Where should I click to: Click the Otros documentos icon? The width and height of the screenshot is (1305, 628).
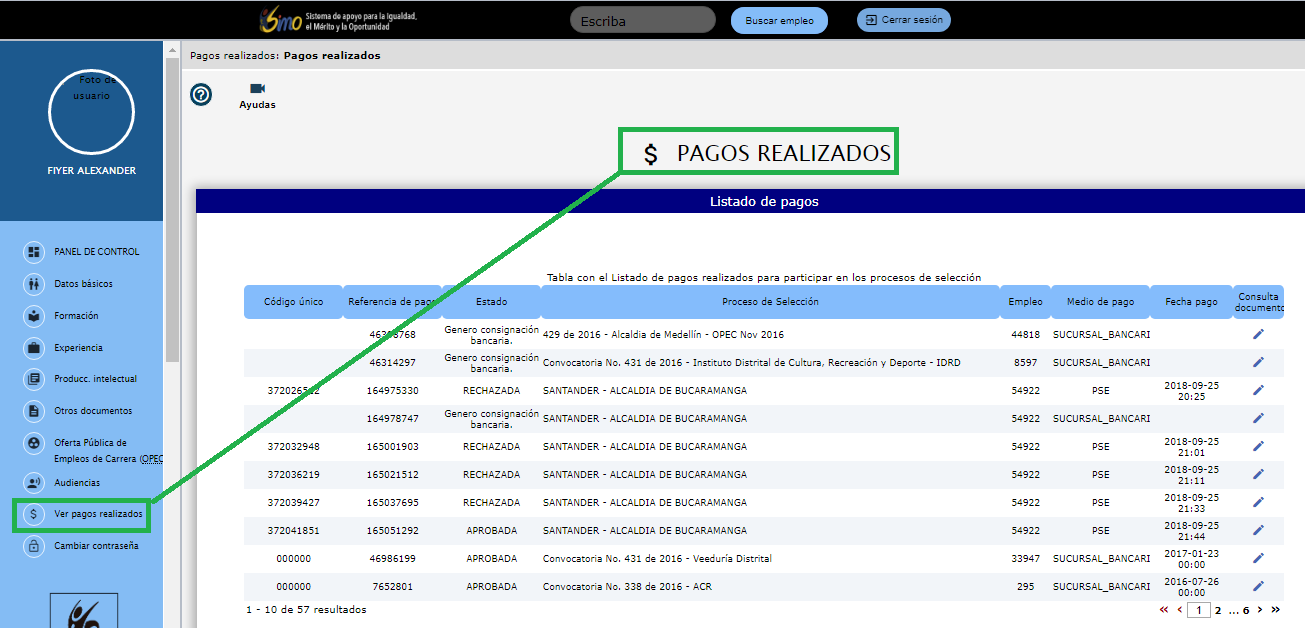[34, 411]
